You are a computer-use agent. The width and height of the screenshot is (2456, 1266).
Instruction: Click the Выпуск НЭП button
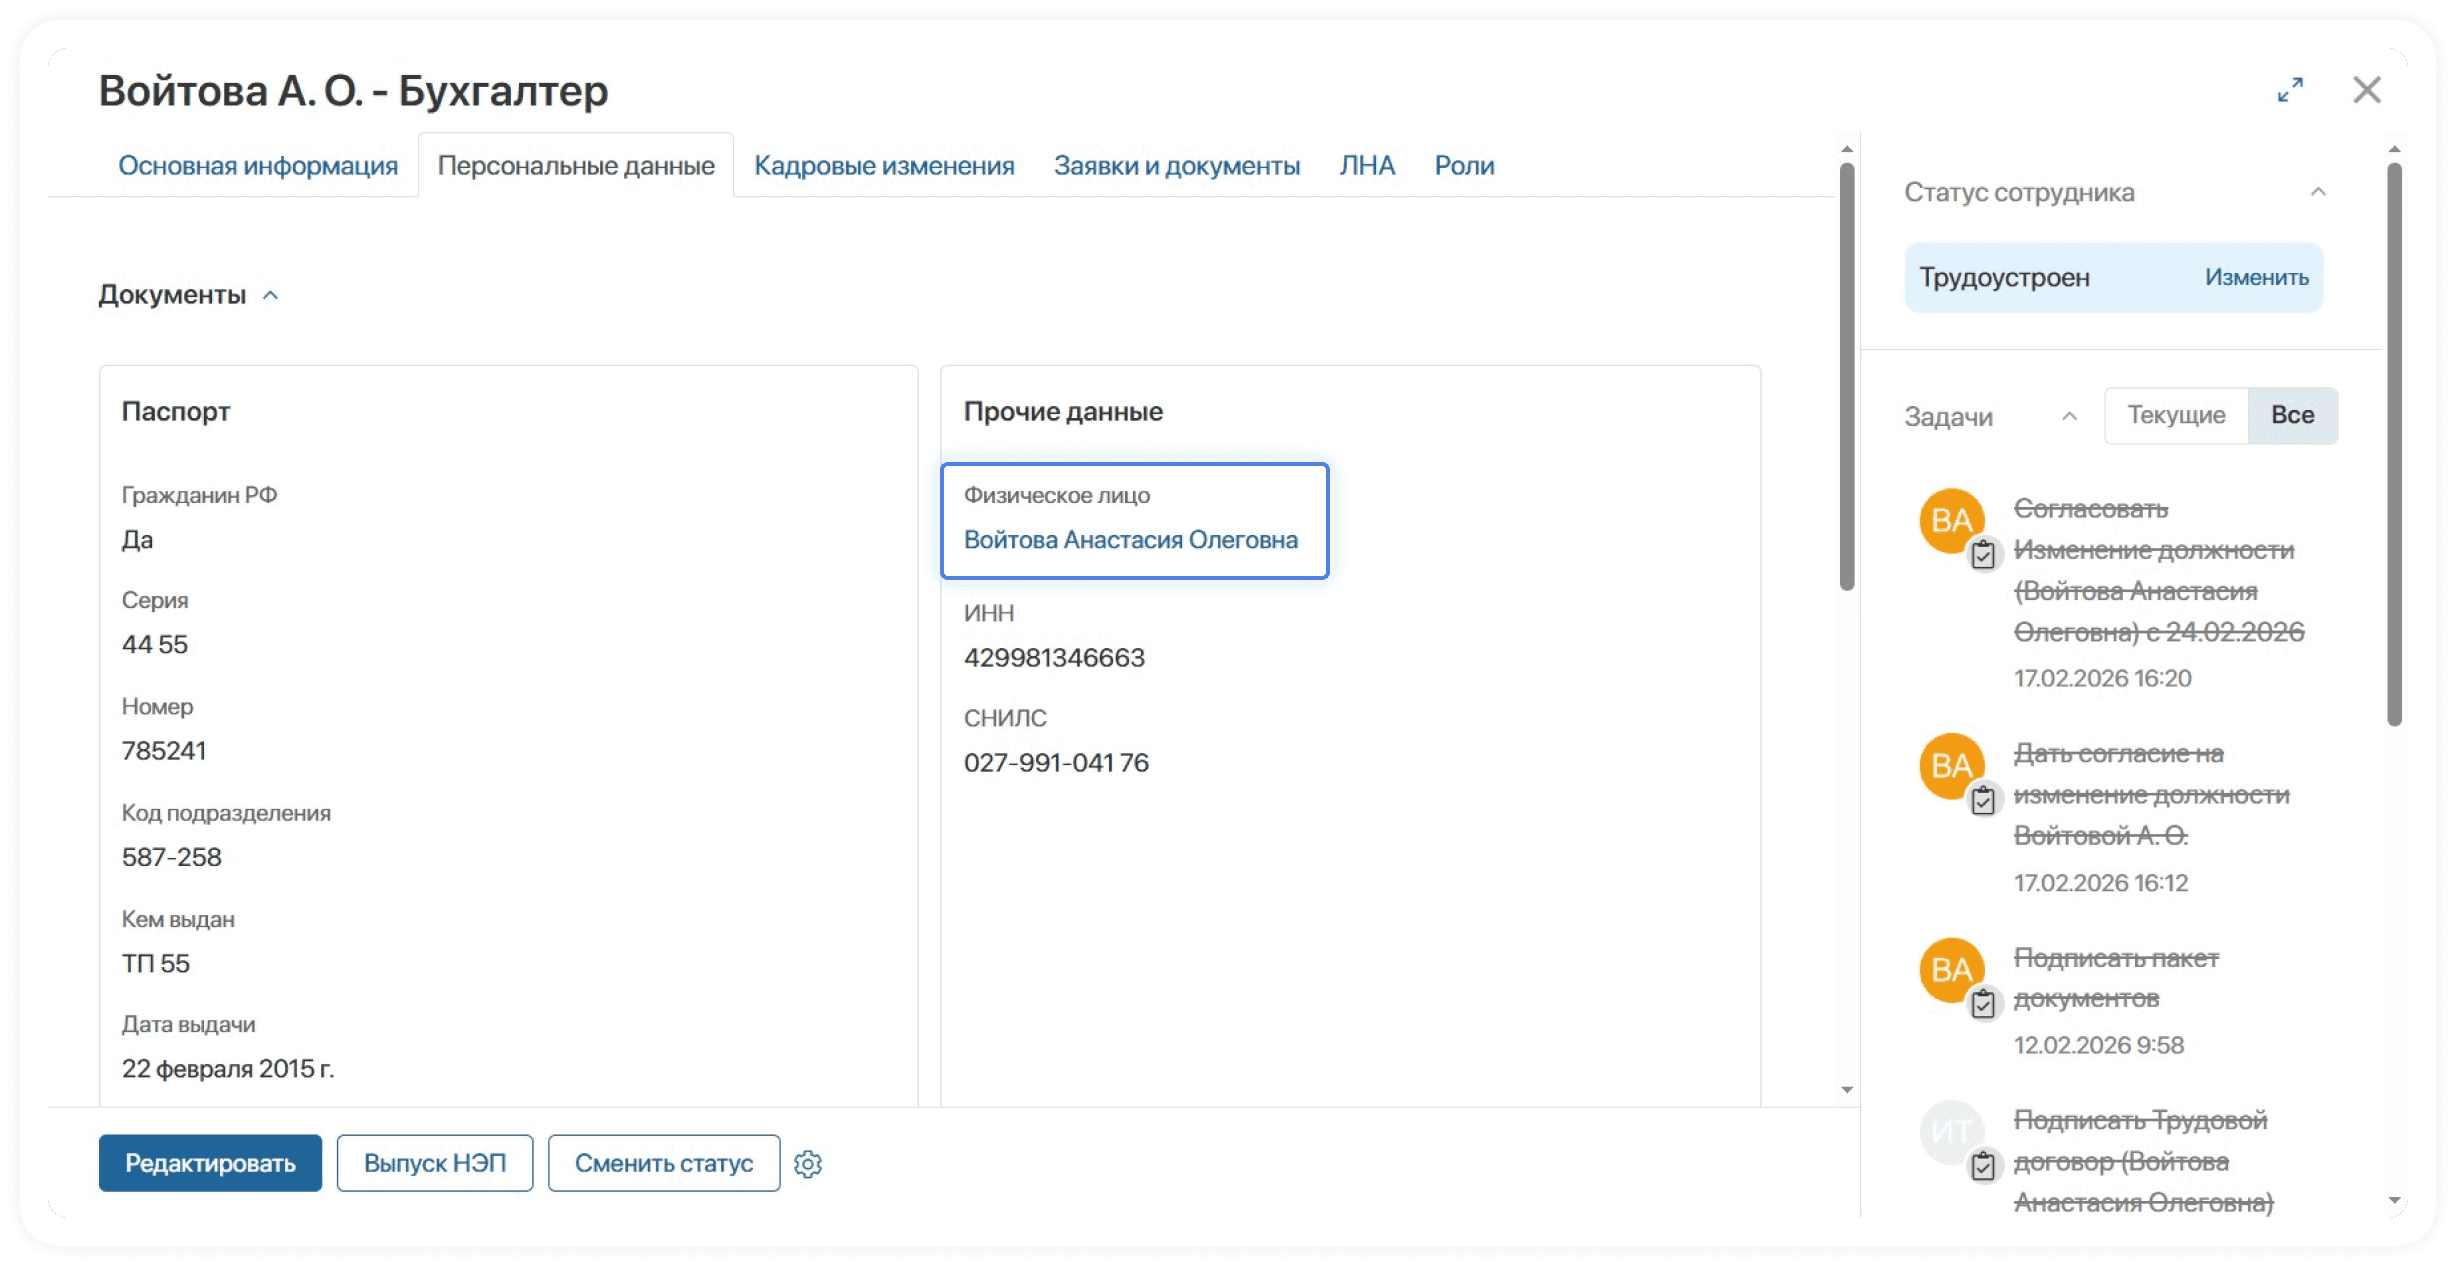pos(435,1163)
